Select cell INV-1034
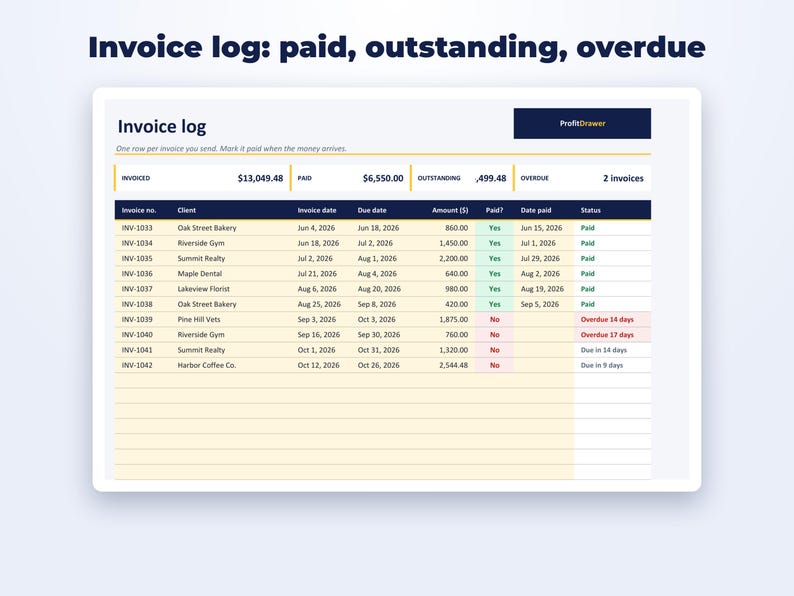The height and width of the screenshot is (596, 794). pos(137,243)
